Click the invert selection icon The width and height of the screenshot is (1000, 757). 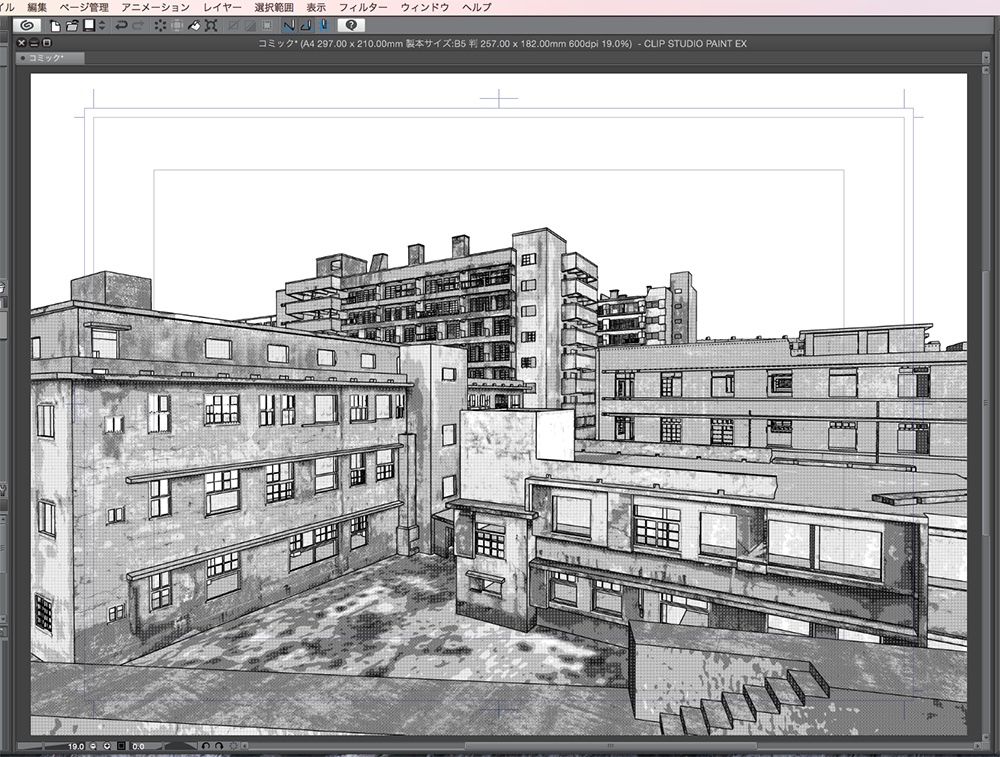[x=250, y=26]
